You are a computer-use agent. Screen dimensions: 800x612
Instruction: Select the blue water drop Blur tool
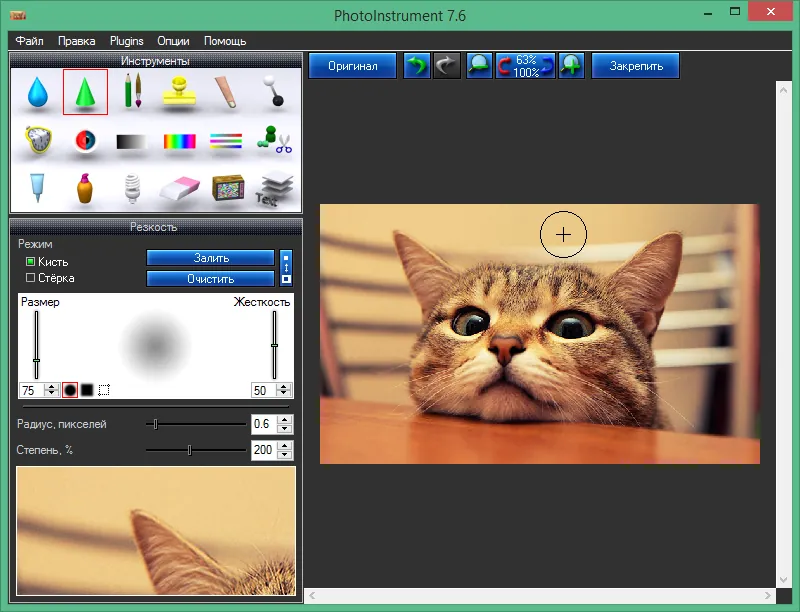coord(38,92)
